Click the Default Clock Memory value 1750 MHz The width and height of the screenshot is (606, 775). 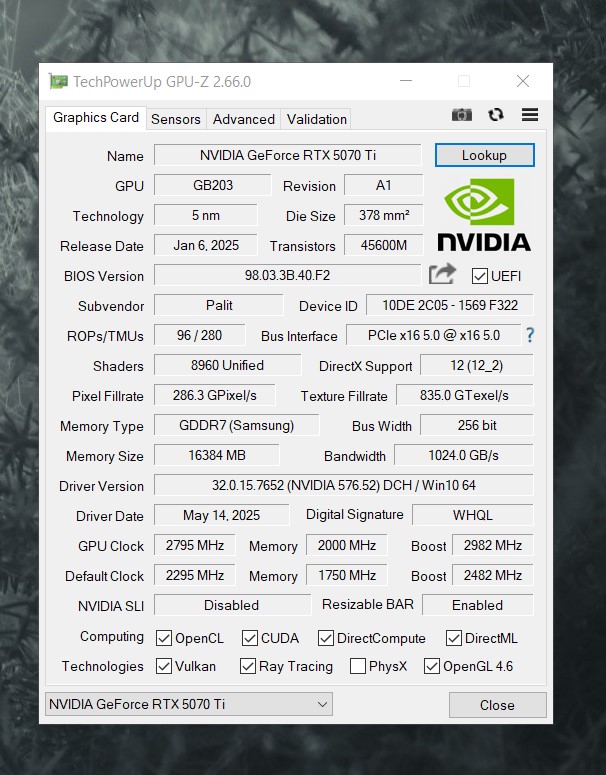346,576
